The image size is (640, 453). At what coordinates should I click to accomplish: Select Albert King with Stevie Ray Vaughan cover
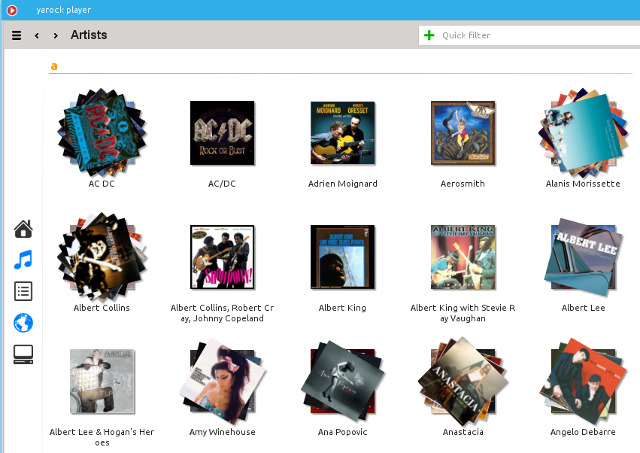[463, 257]
